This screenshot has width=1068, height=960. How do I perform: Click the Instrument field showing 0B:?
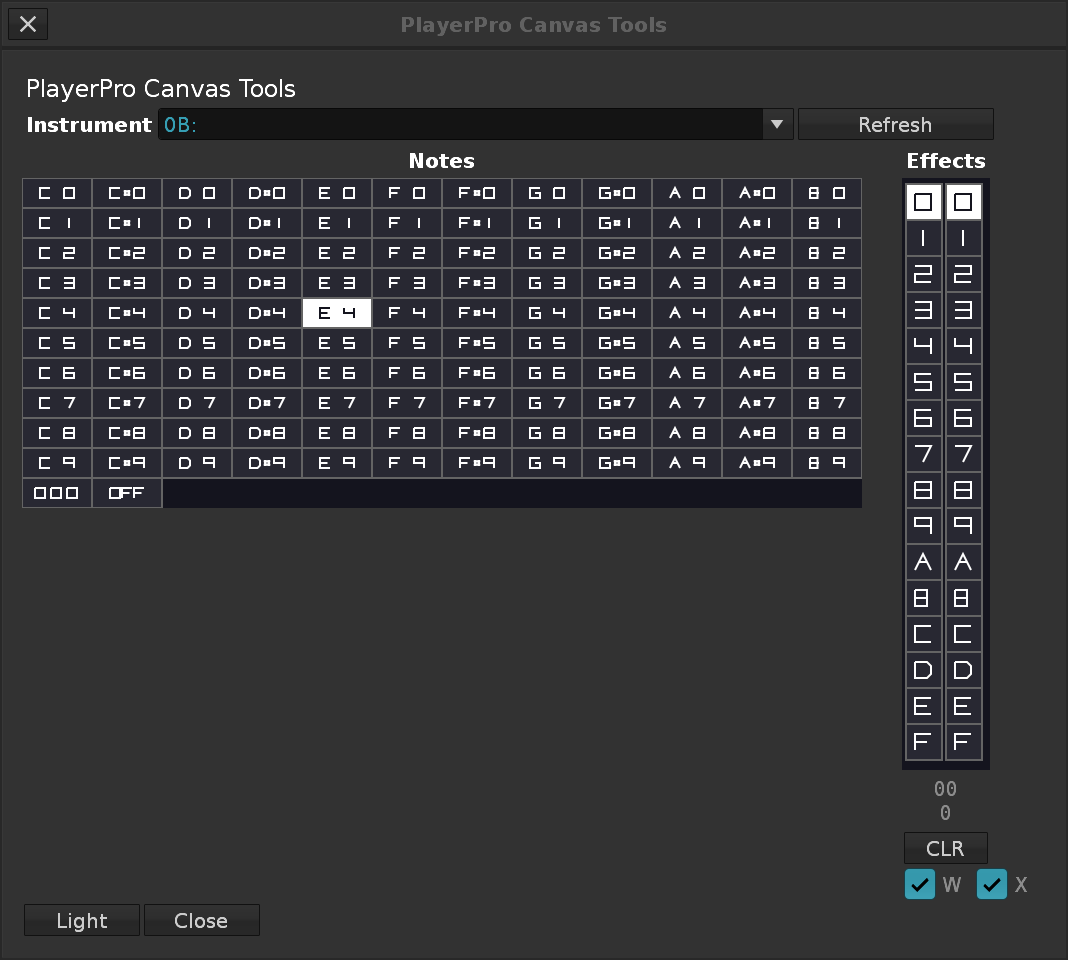[460, 125]
